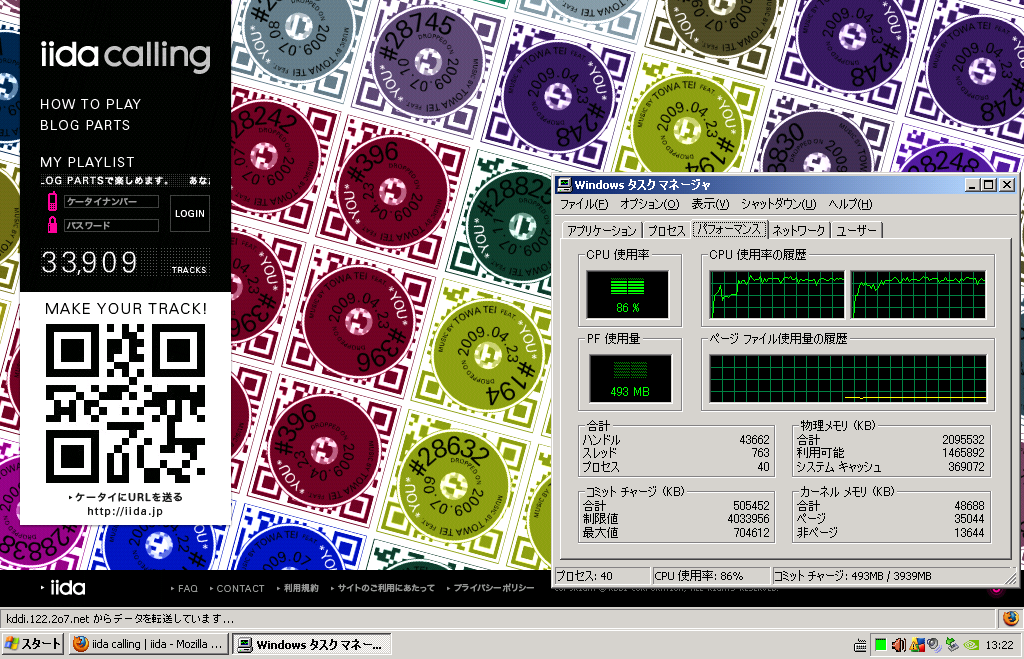The image size is (1024, 659).
Task: Click the mobile phone icon beside number field
Action: [52, 202]
